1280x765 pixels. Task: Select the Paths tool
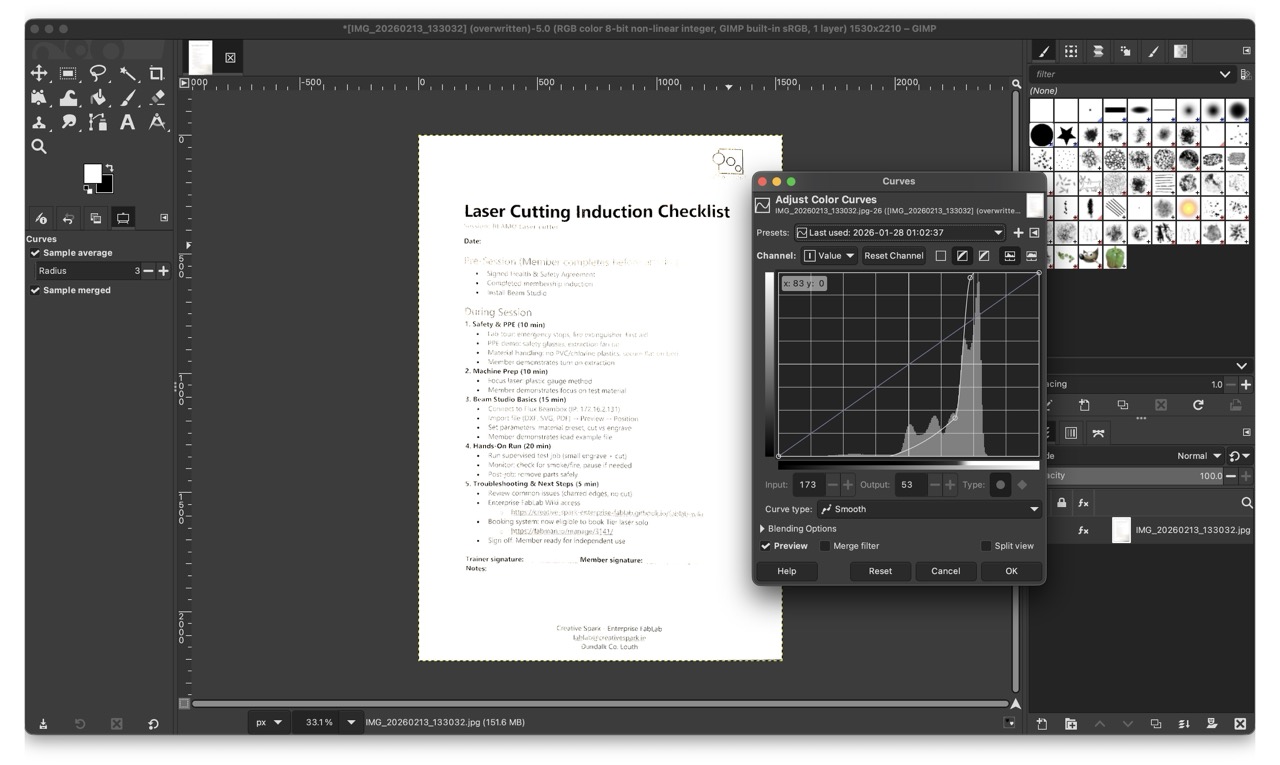pyautogui.click(x=98, y=122)
